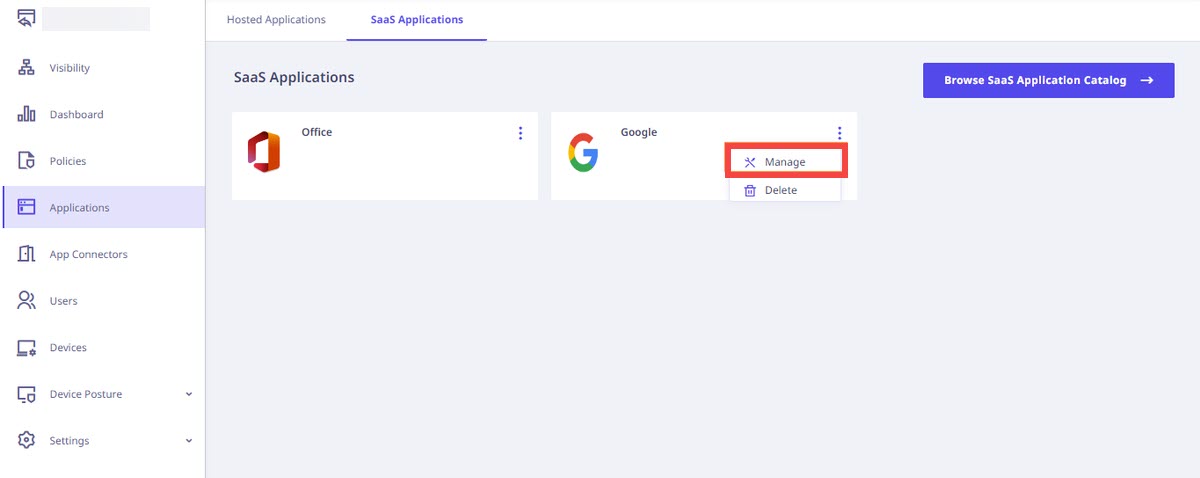Click the Visibility network icon in sidebar
Screen dimensions: 1200x478
pyautogui.click(x=27, y=68)
